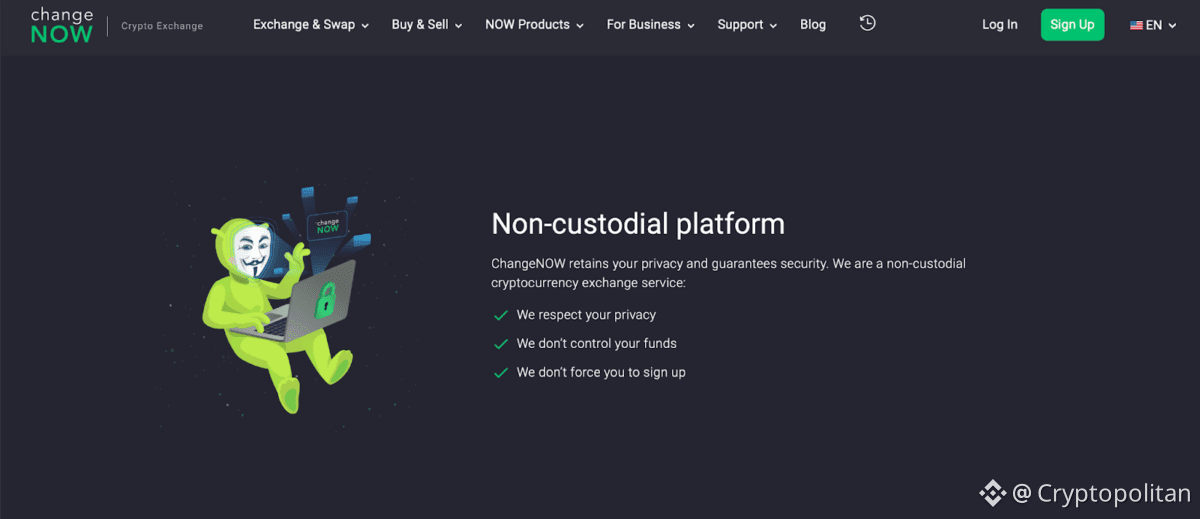Open the Buy & Sell dropdown
The image size is (1200, 519).
[427, 25]
